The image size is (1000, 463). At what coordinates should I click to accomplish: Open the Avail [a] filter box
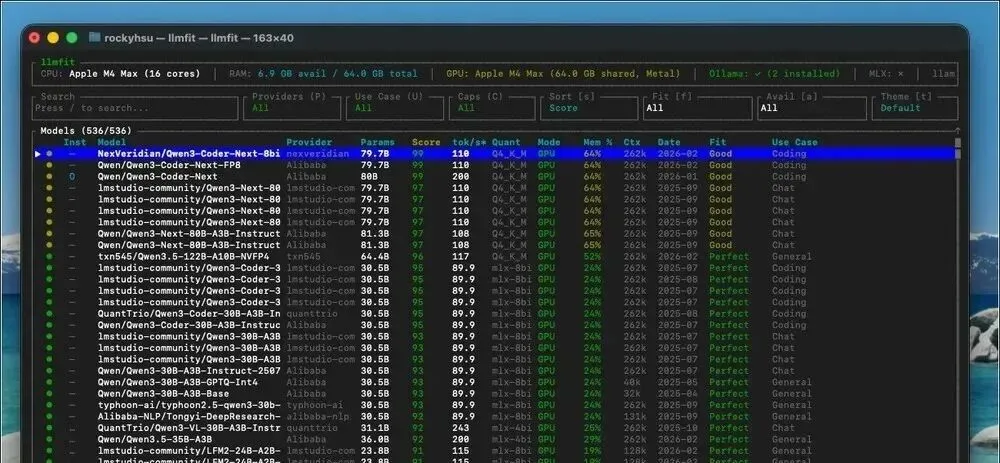click(812, 108)
